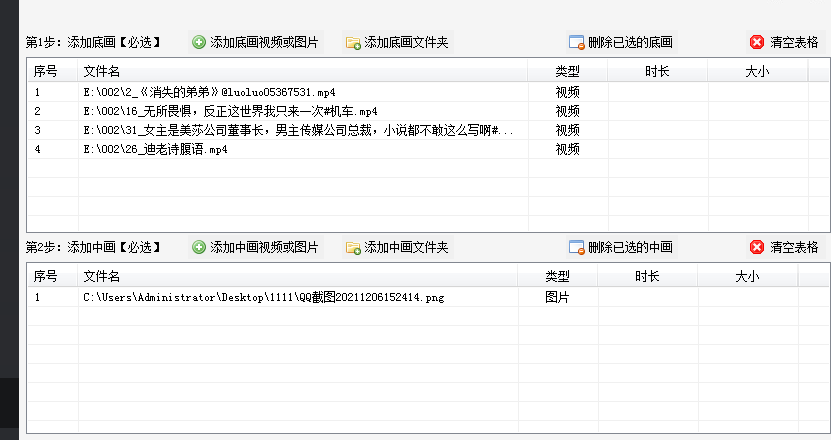The image size is (831, 440).
Task: Open 添加底画文件夹 to add a folder
Action: [406, 42]
